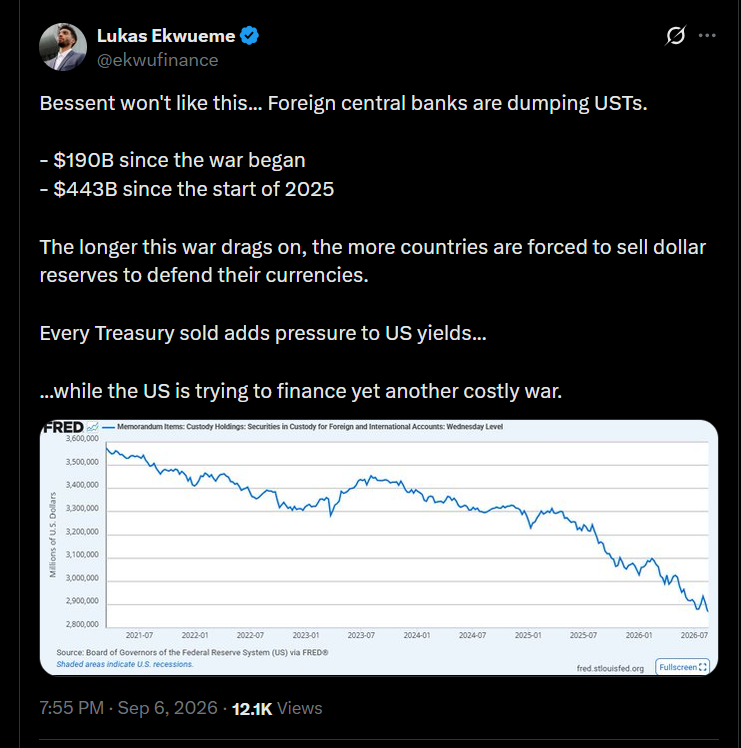Click the Shaded areas recession note

125,664
